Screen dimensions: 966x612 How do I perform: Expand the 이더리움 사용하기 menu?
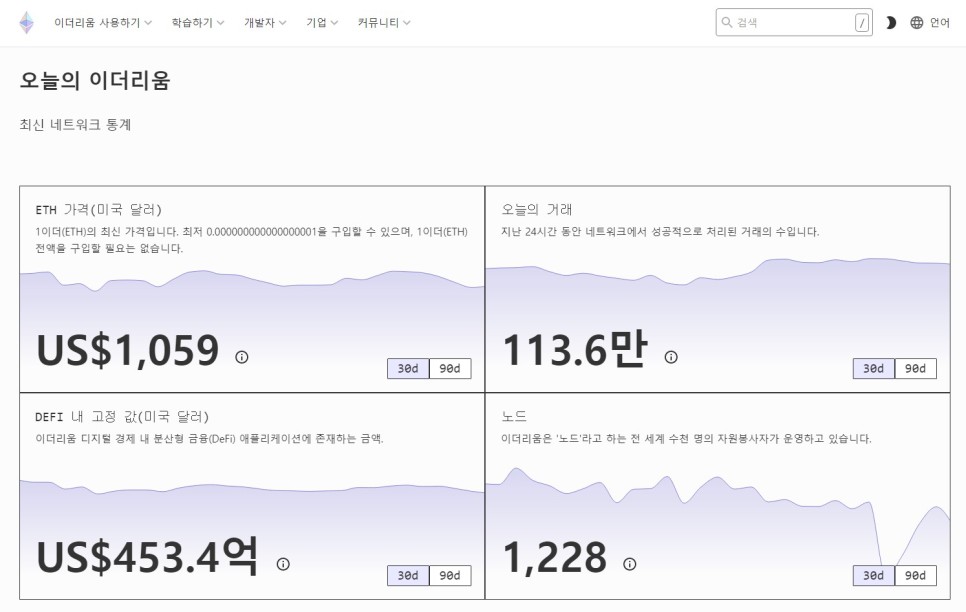(103, 23)
